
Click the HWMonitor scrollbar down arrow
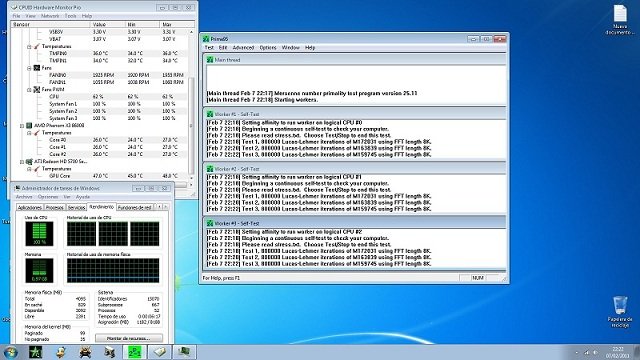[191, 178]
